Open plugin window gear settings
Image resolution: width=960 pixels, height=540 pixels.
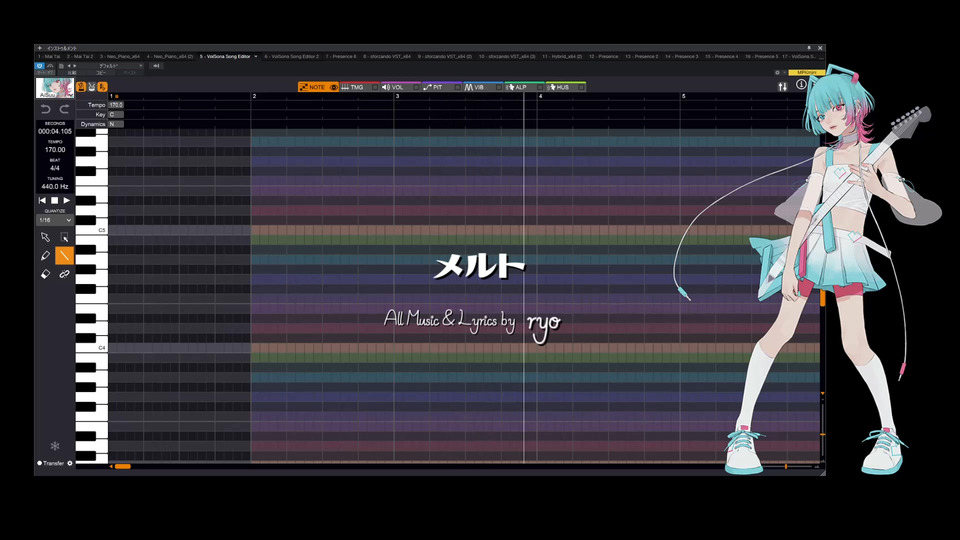pyautogui.click(x=778, y=72)
